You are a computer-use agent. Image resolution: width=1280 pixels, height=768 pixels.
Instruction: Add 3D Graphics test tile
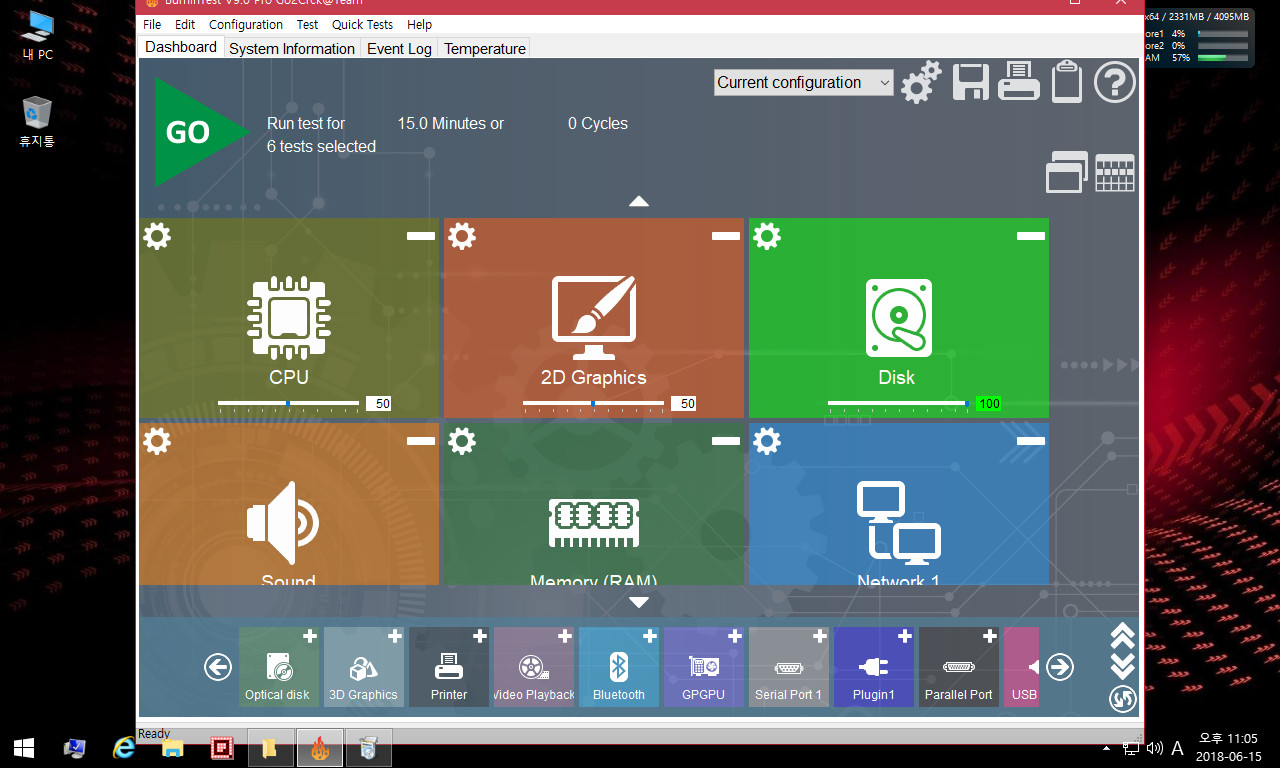(x=364, y=667)
